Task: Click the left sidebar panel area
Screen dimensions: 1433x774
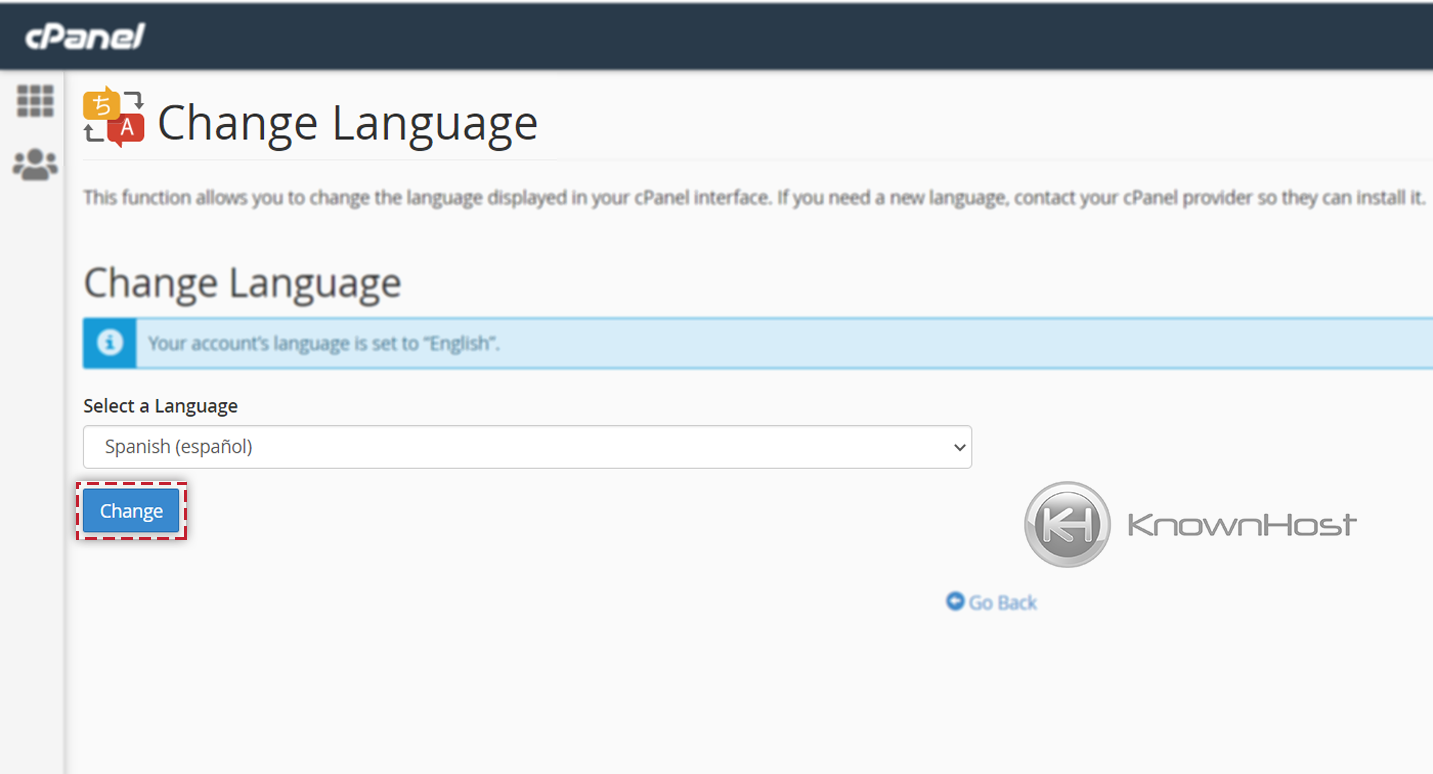Action: tap(35, 400)
